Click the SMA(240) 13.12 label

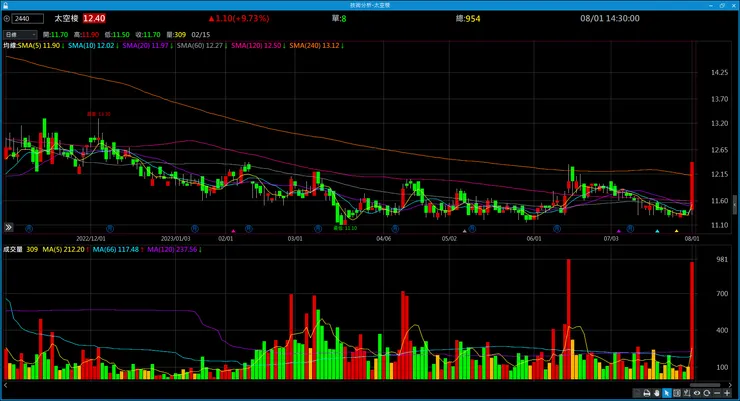314,46
